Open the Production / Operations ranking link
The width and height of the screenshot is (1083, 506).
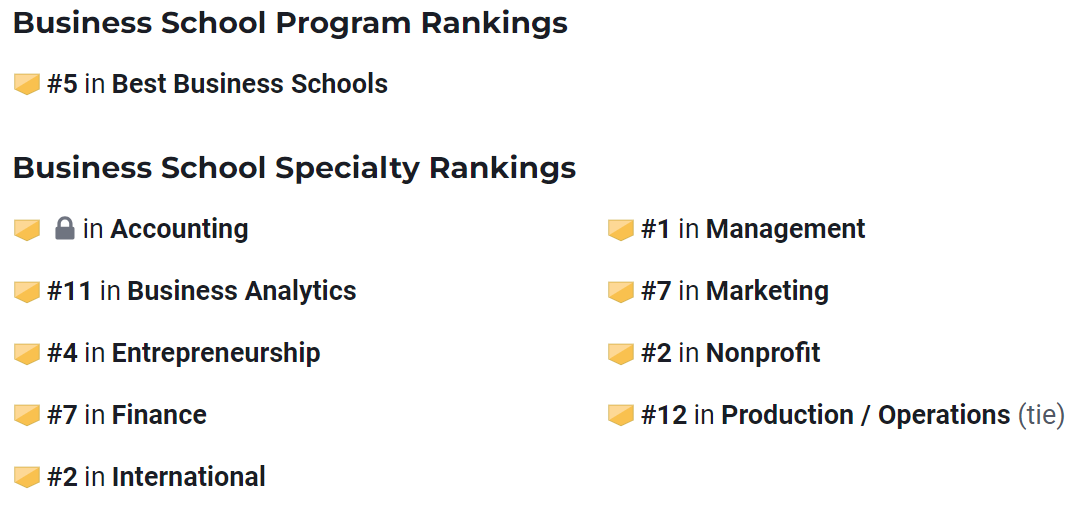865,415
